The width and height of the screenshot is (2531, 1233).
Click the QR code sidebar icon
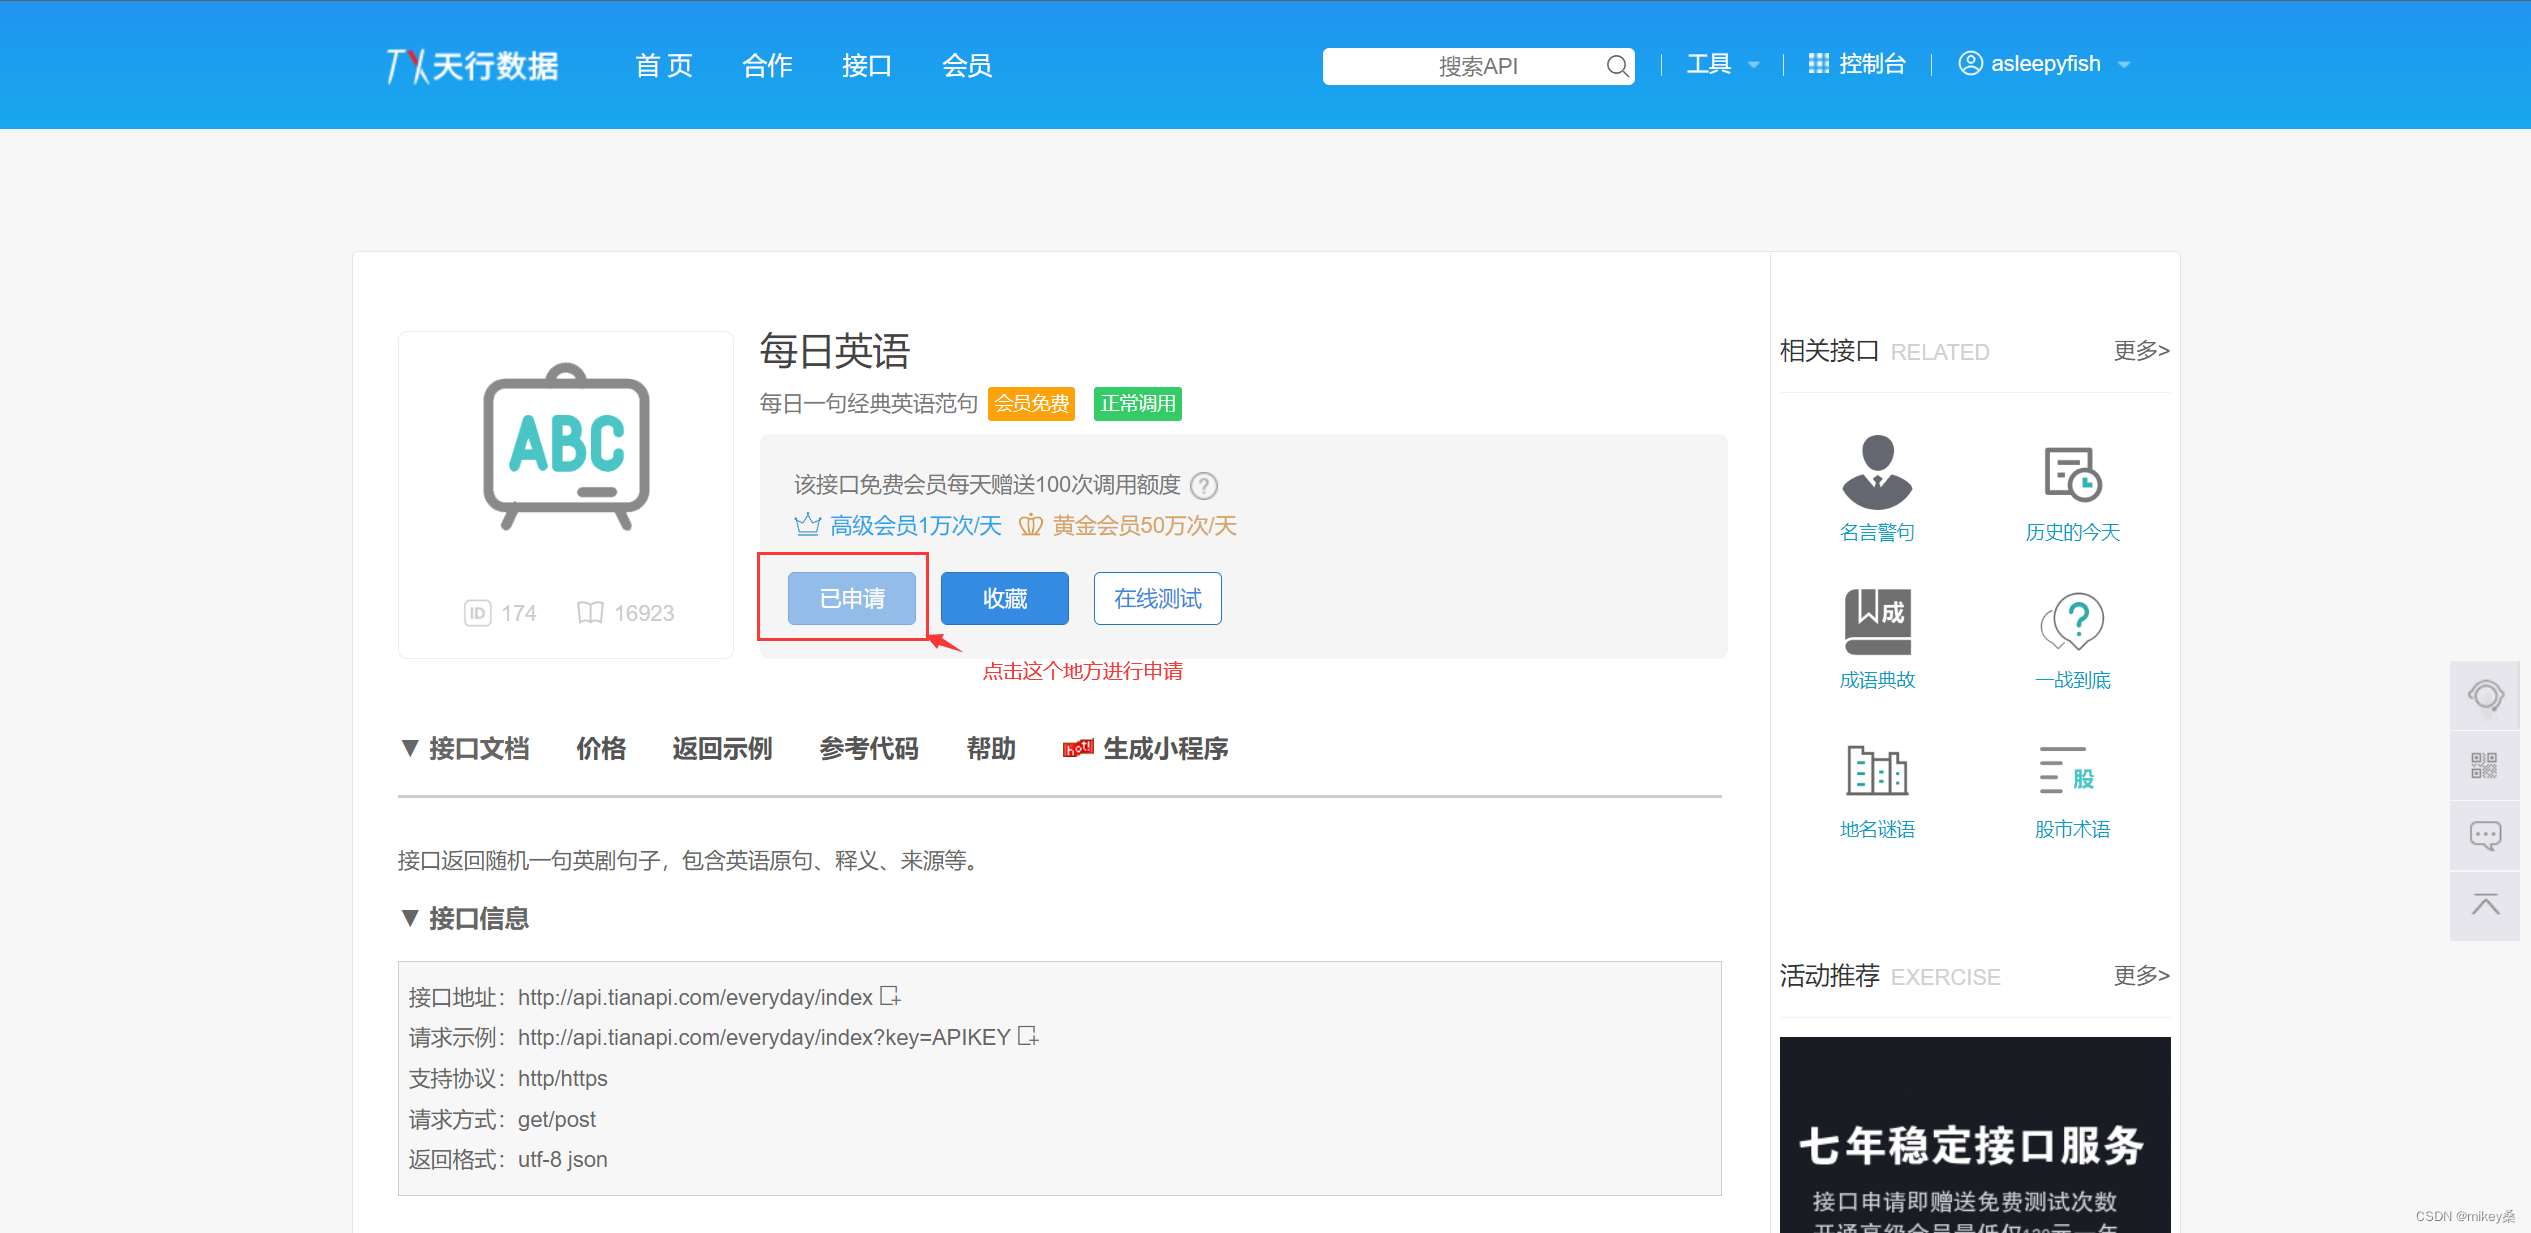[2485, 765]
